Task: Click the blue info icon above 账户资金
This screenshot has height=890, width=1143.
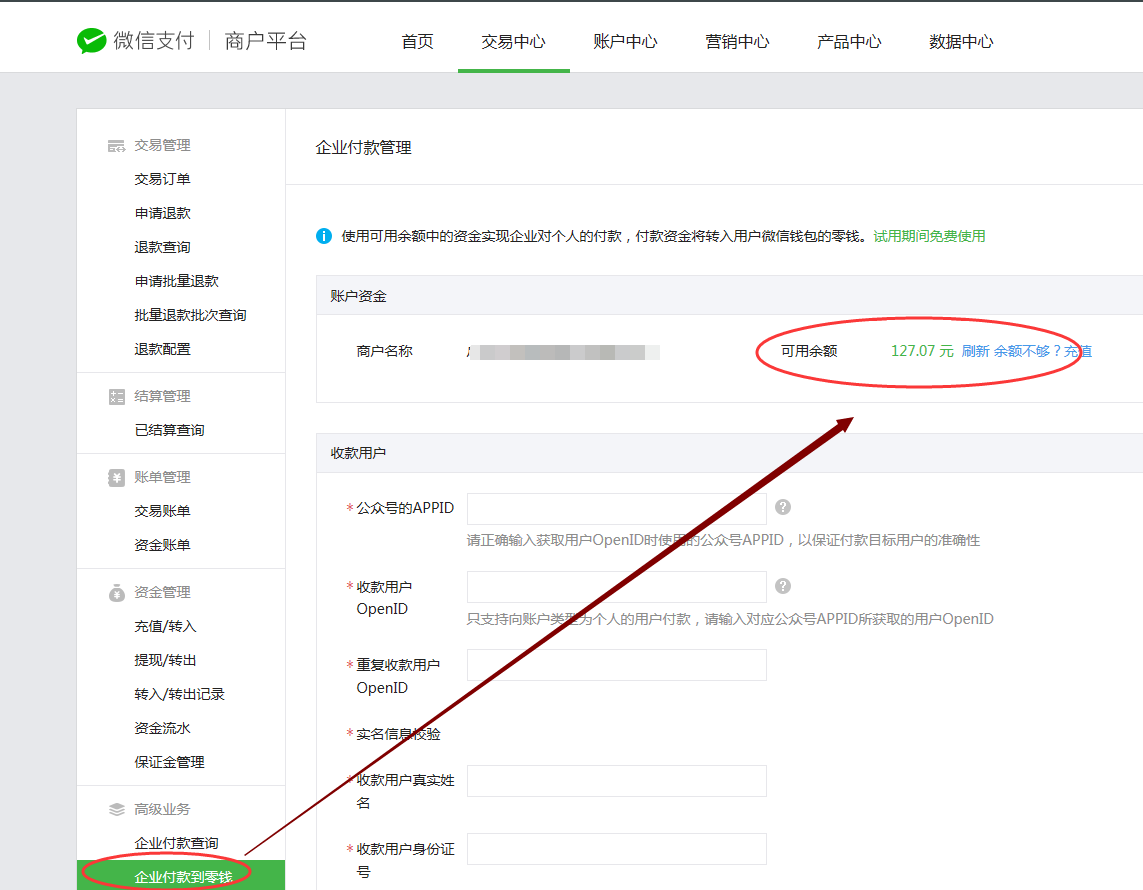Action: [x=324, y=236]
